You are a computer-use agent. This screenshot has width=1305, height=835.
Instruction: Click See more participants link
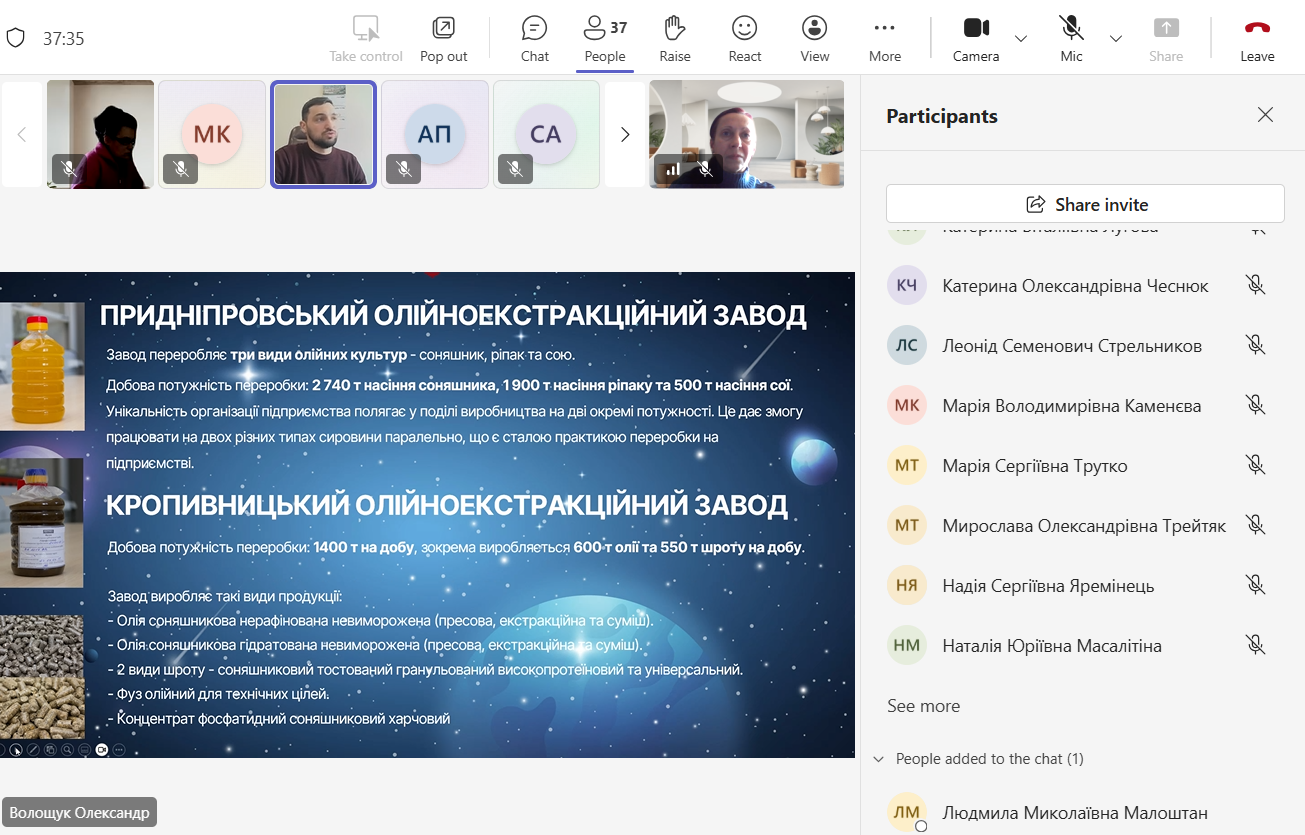pos(923,706)
